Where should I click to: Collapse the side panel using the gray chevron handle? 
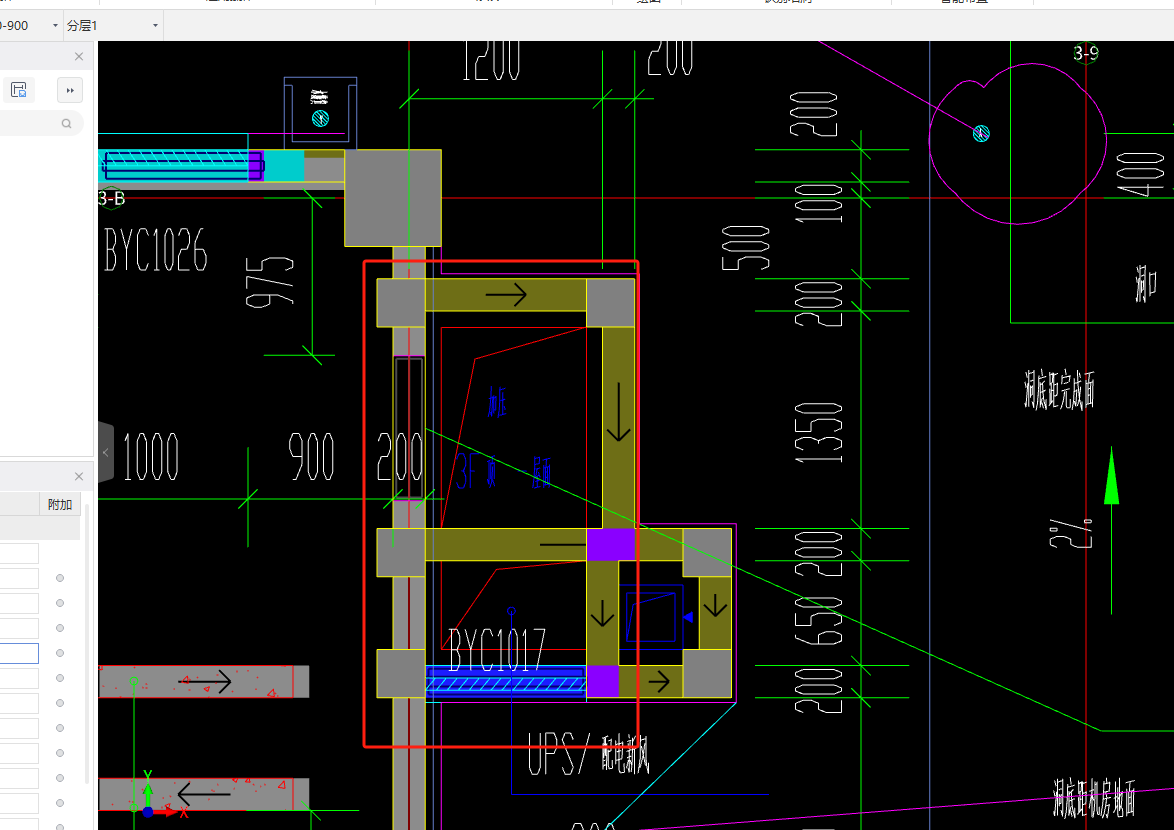point(106,452)
